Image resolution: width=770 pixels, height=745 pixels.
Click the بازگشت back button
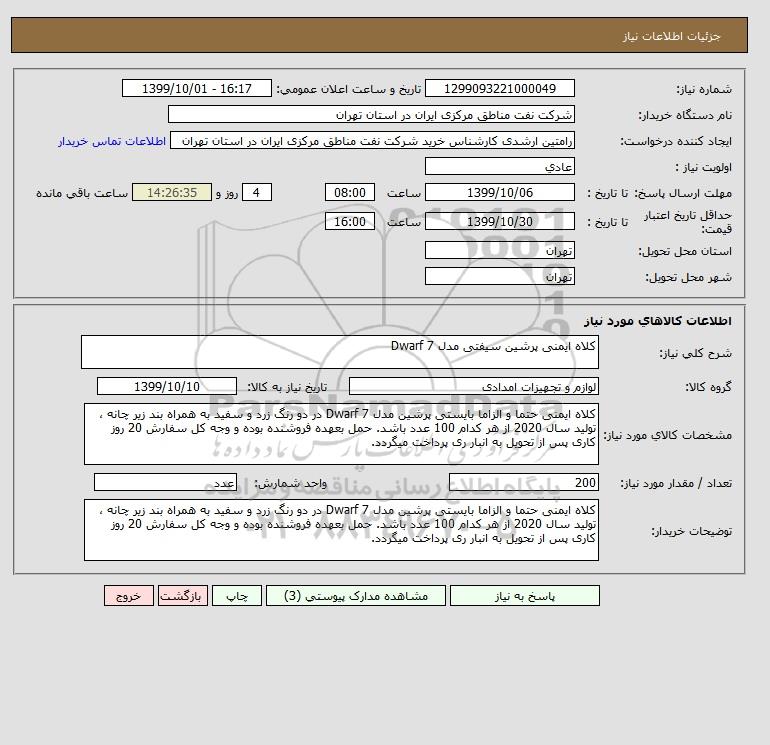[x=183, y=596]
